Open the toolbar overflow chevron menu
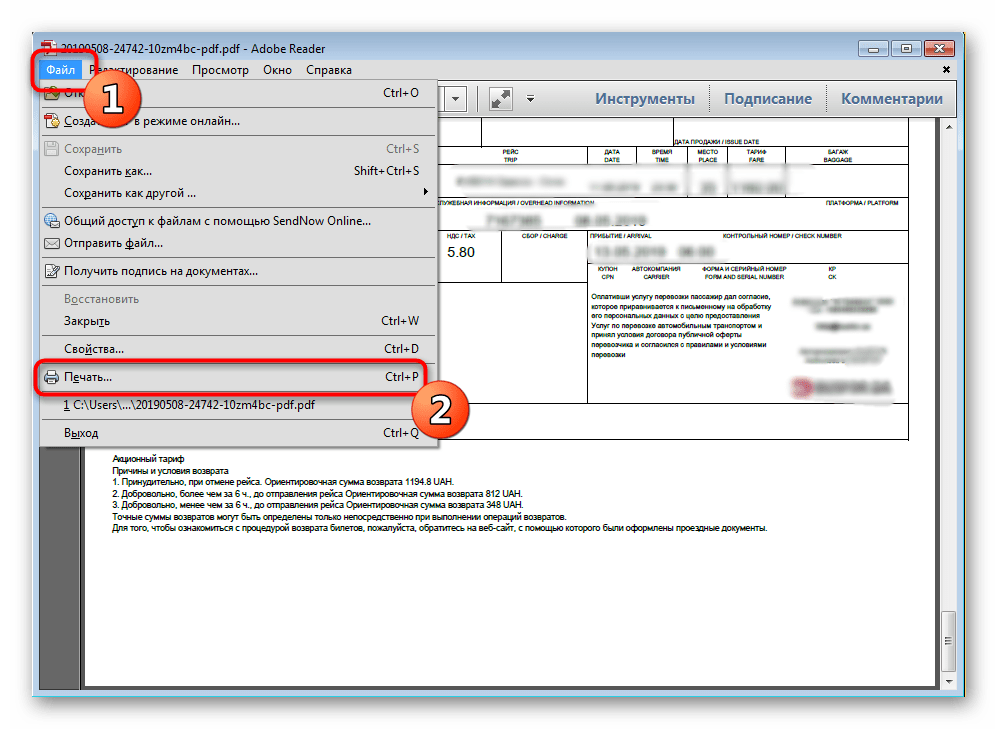This screenshot has width=998, height=729. 531,98
